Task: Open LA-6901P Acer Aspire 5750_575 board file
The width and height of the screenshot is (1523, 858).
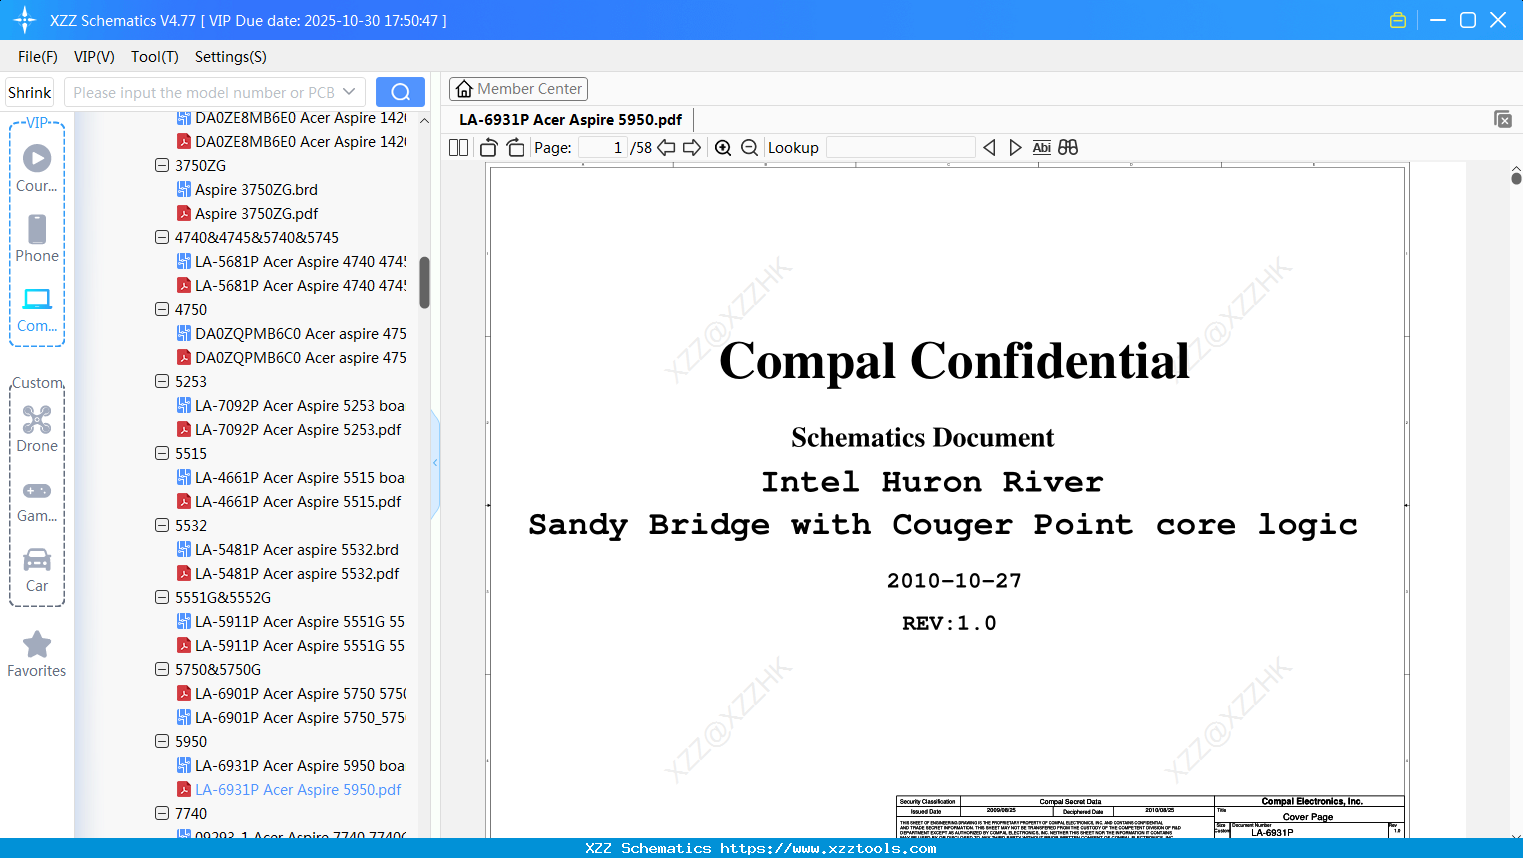Action: [291, 717]
